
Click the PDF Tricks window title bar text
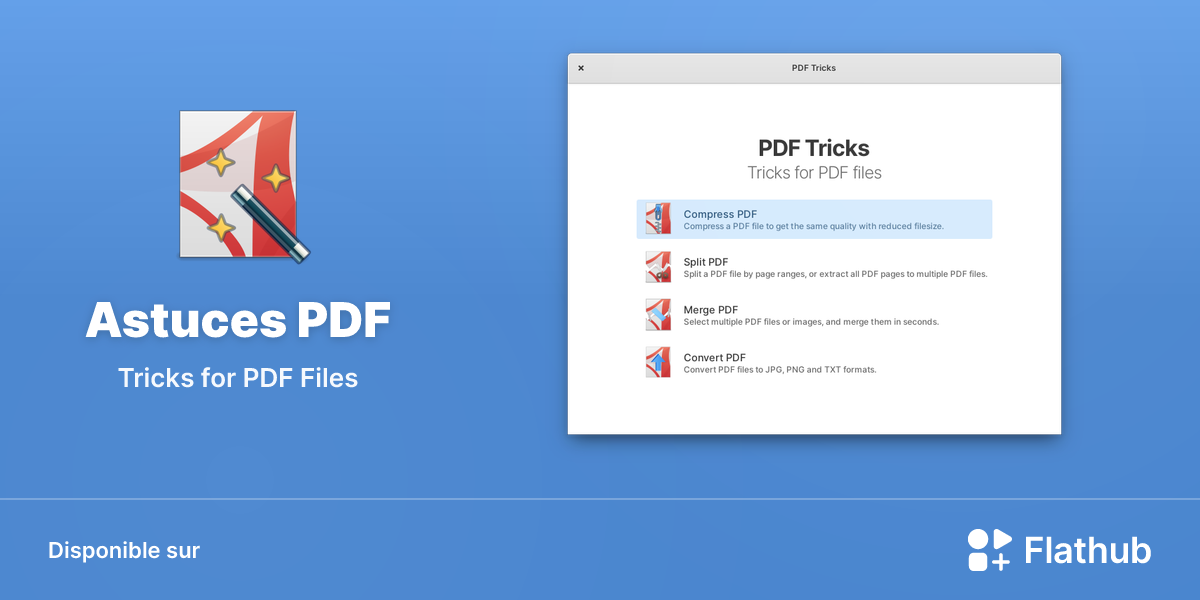click(x=814, y=68)
